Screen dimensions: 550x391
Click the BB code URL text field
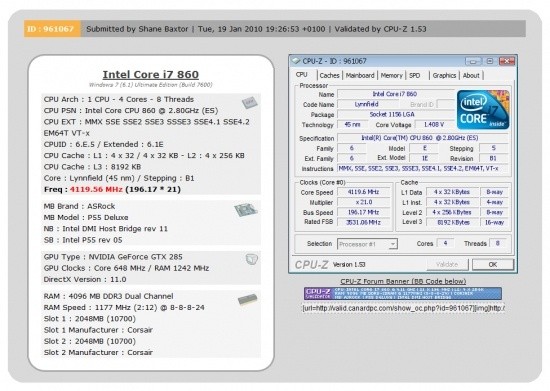coord(403,308)
